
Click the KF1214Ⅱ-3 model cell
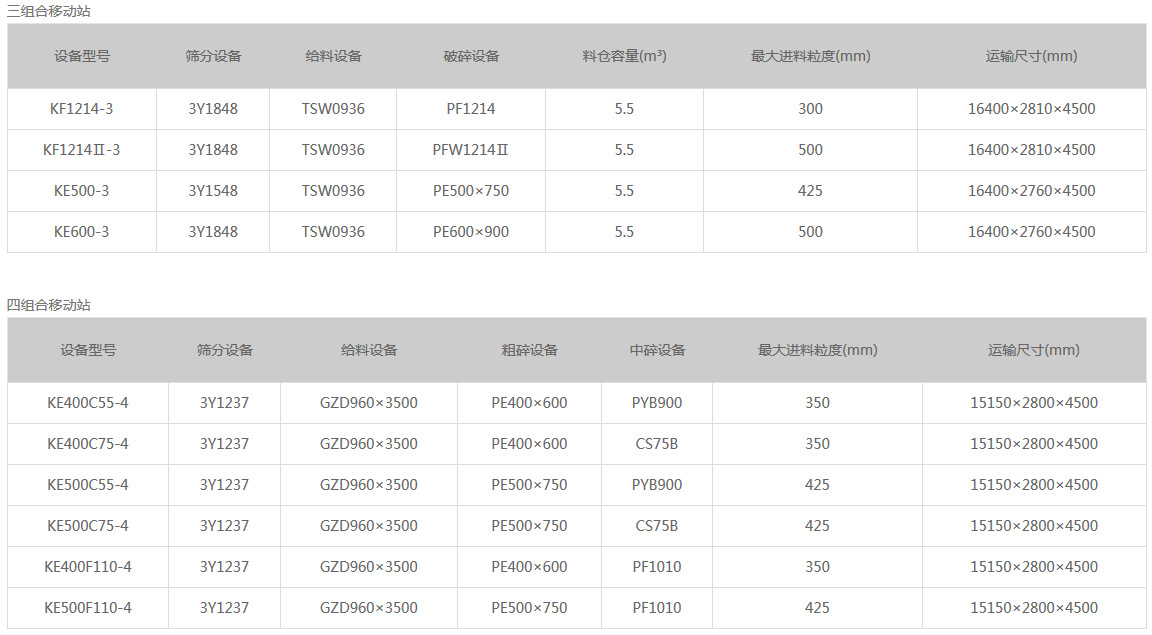(x=81, y=150)
